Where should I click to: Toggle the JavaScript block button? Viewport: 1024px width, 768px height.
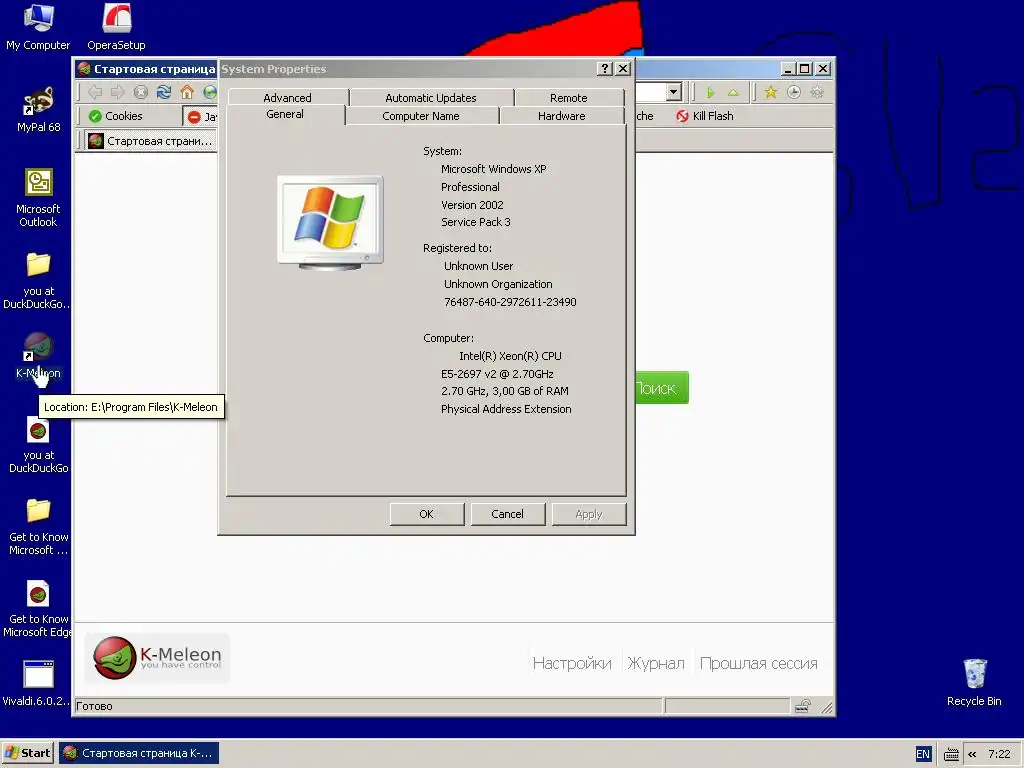click(201, 116)
